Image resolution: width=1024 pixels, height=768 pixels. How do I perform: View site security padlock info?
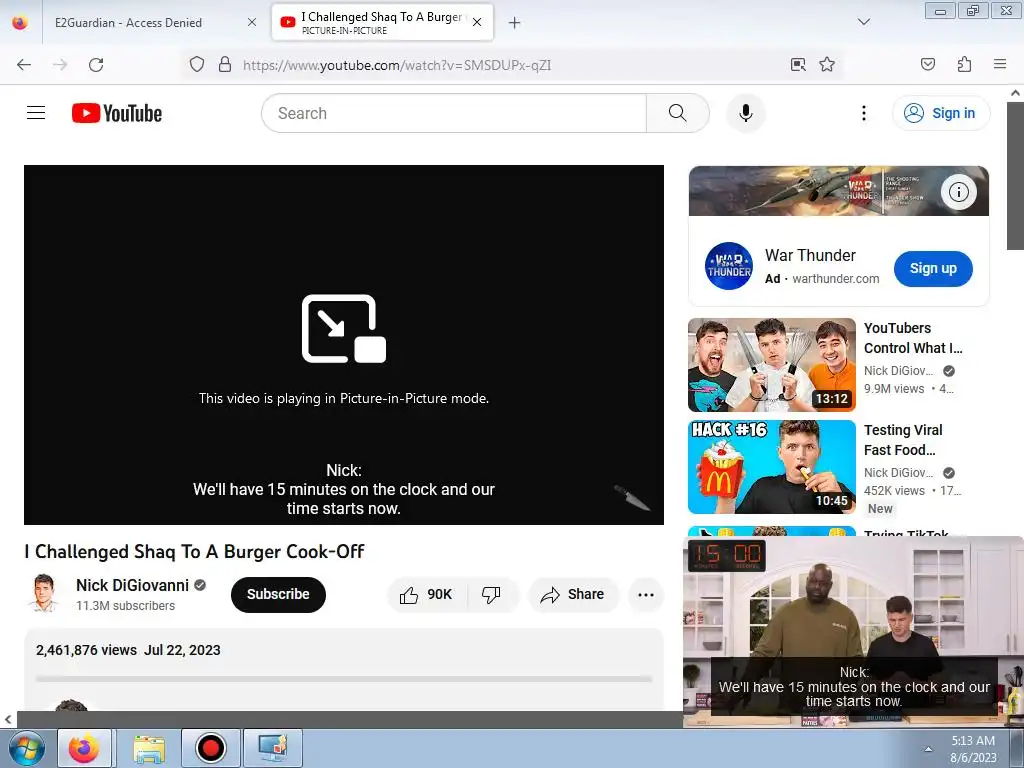pyautogui.click(x=225, y=65)
